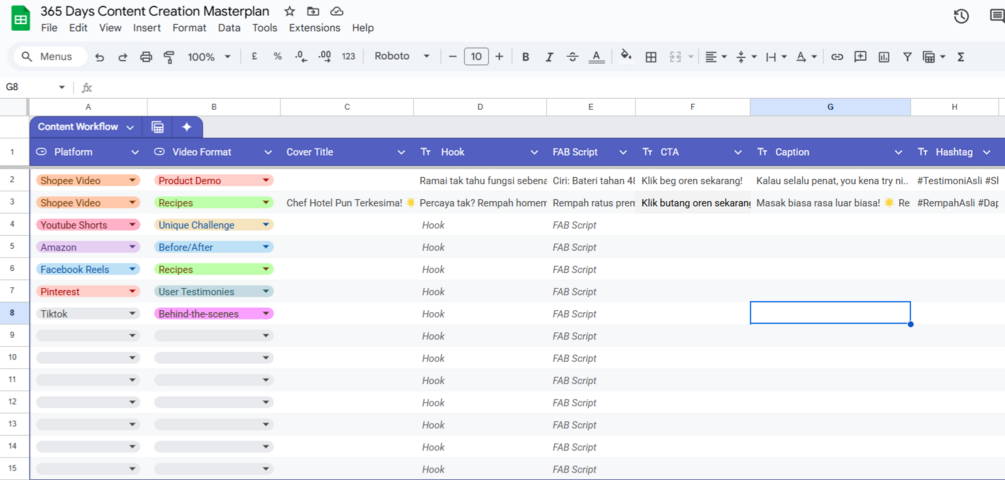Click the sparkle AI icon on table tab

[187, 127]
